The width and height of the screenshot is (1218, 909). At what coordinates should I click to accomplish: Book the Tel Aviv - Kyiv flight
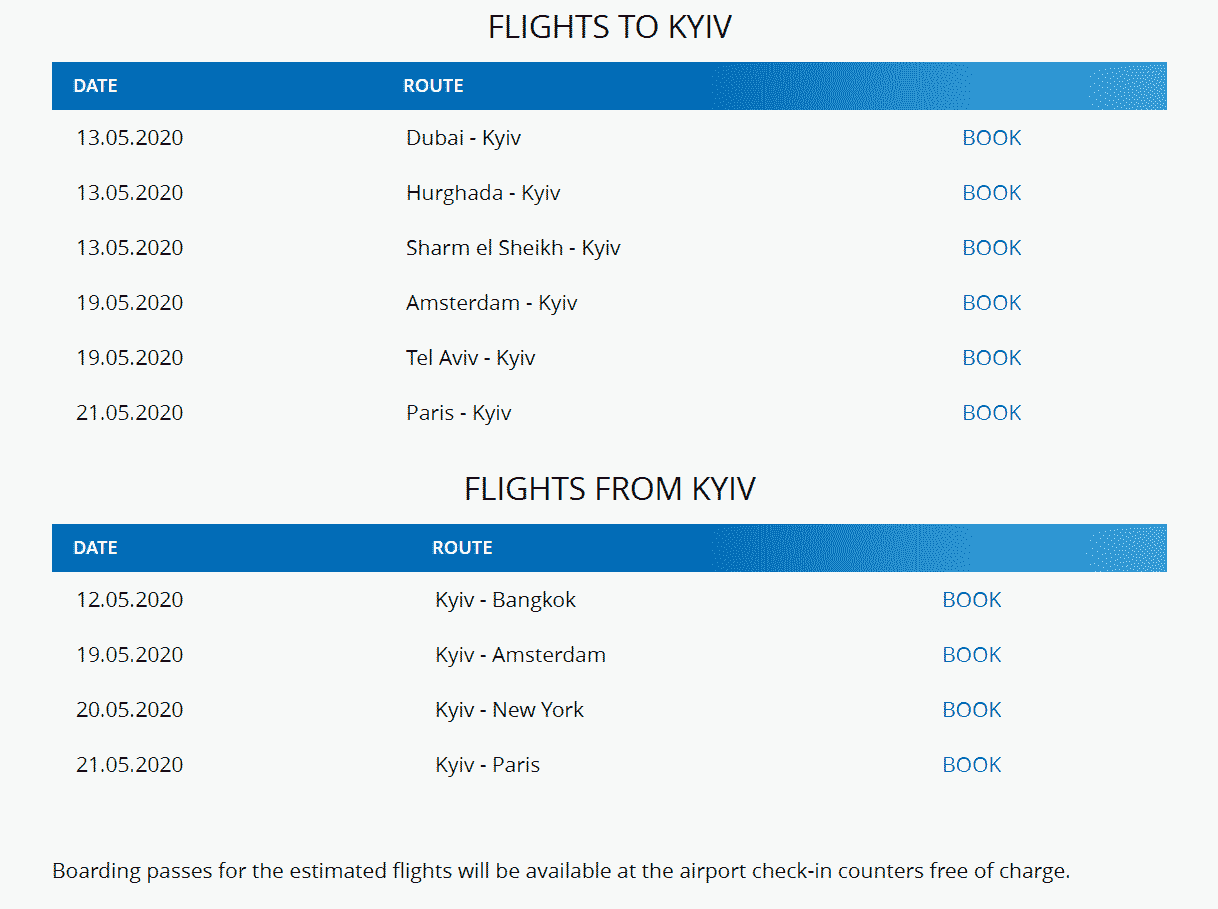[x=991, y=358]
